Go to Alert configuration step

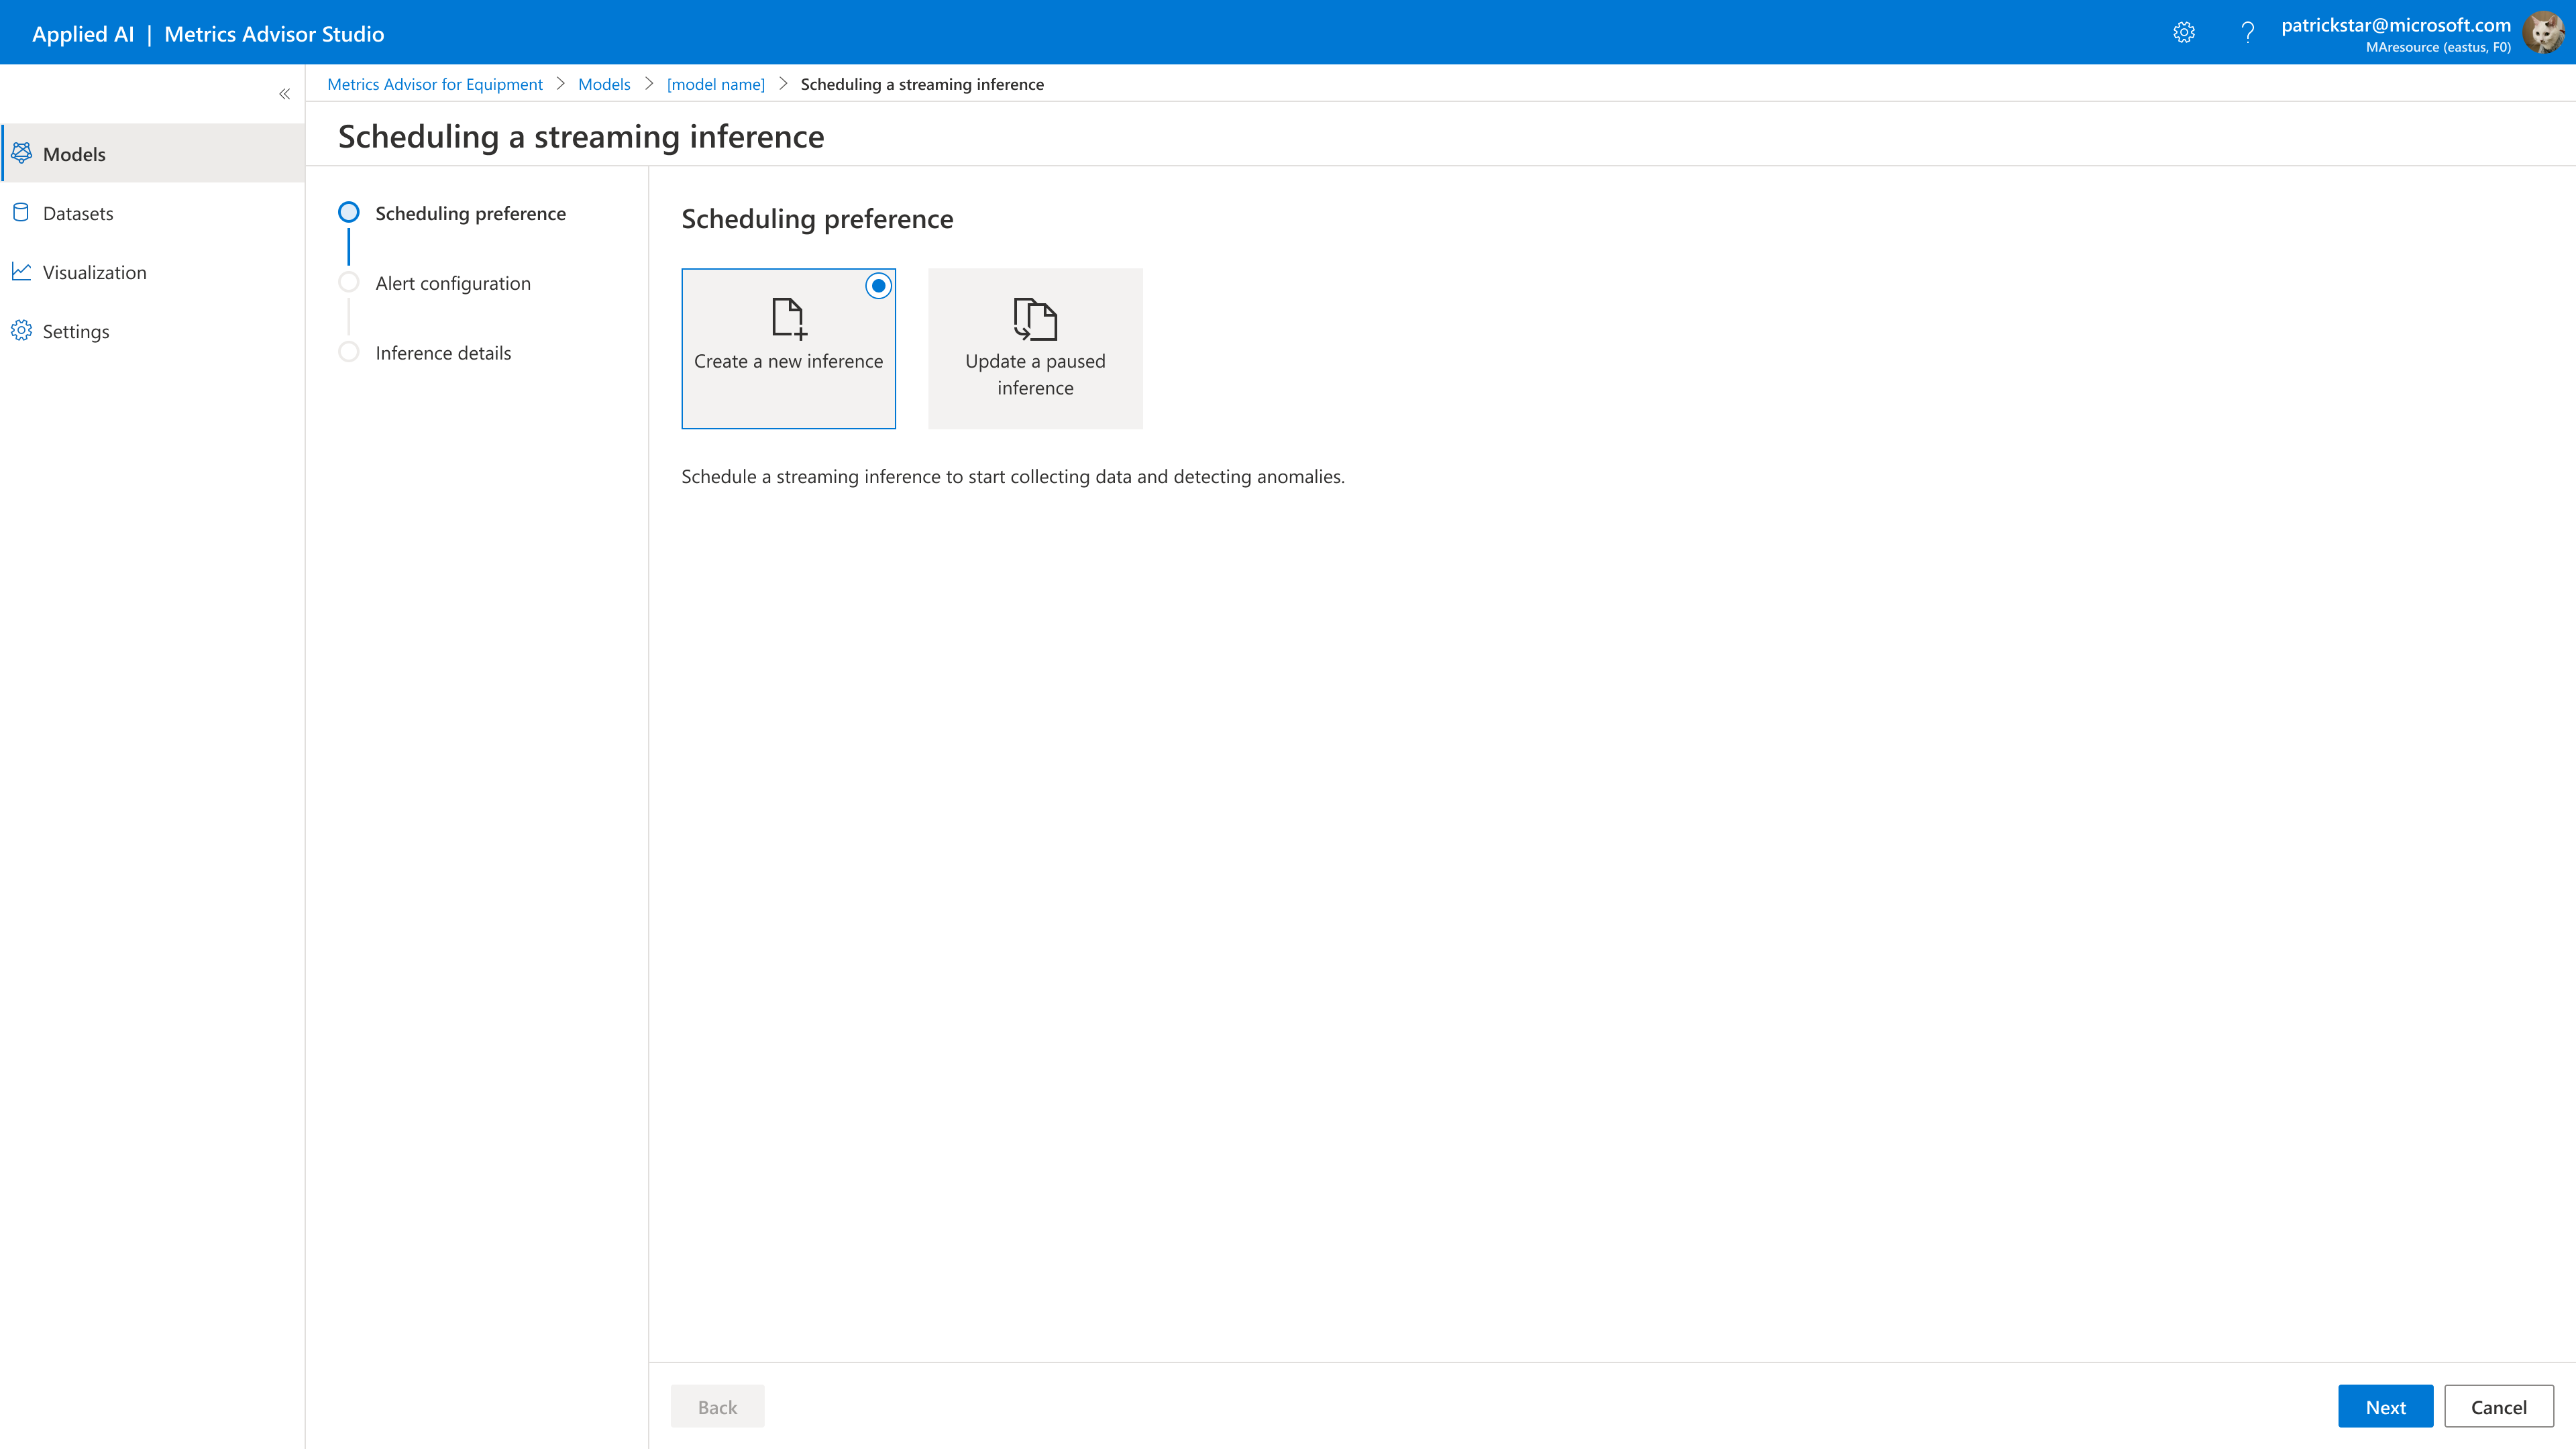point(452,283)
